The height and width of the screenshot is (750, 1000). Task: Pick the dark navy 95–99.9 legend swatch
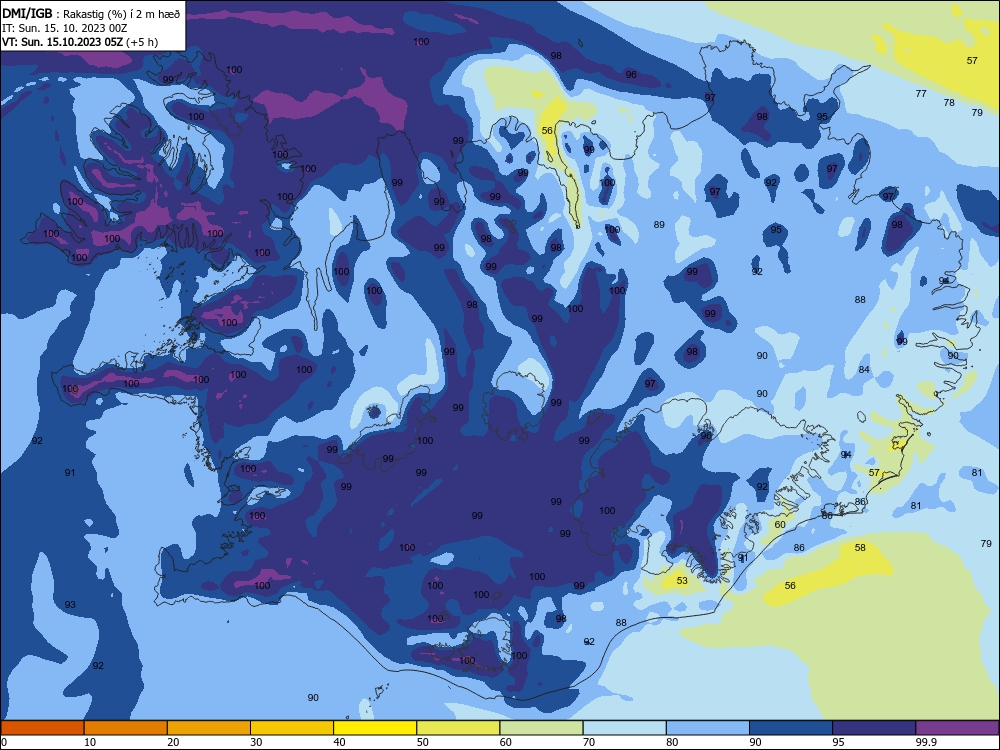pyautogui.click(x=874, y=728)
